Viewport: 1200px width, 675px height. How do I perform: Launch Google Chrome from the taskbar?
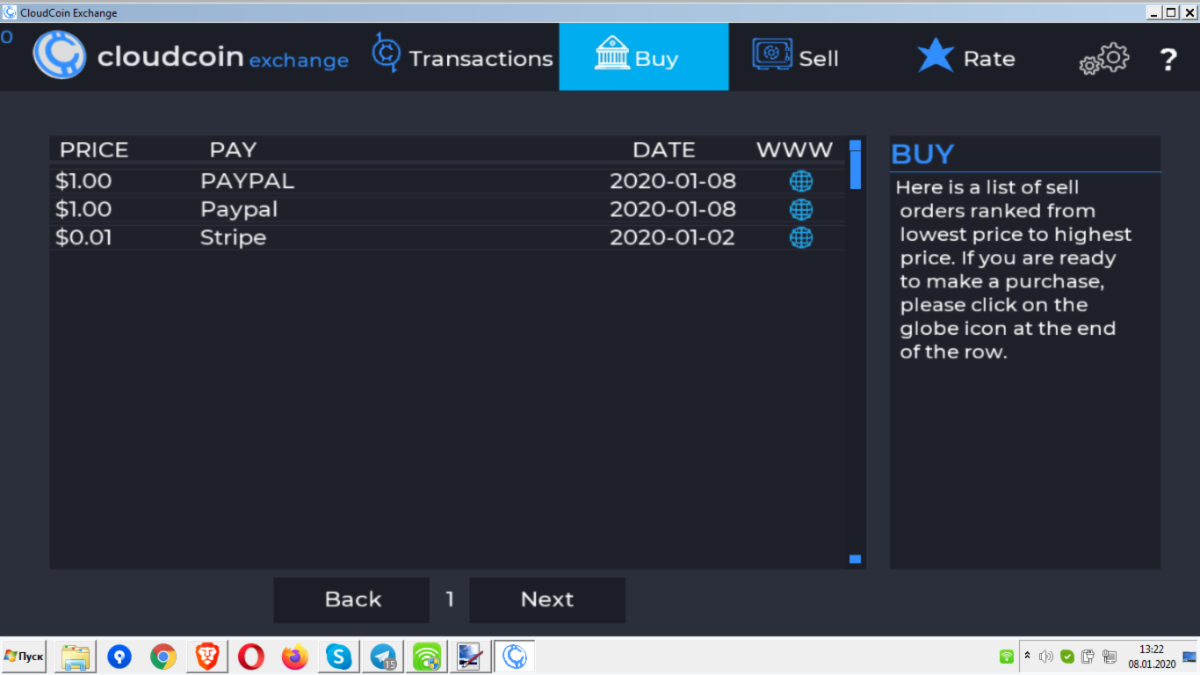coord(163,657)
